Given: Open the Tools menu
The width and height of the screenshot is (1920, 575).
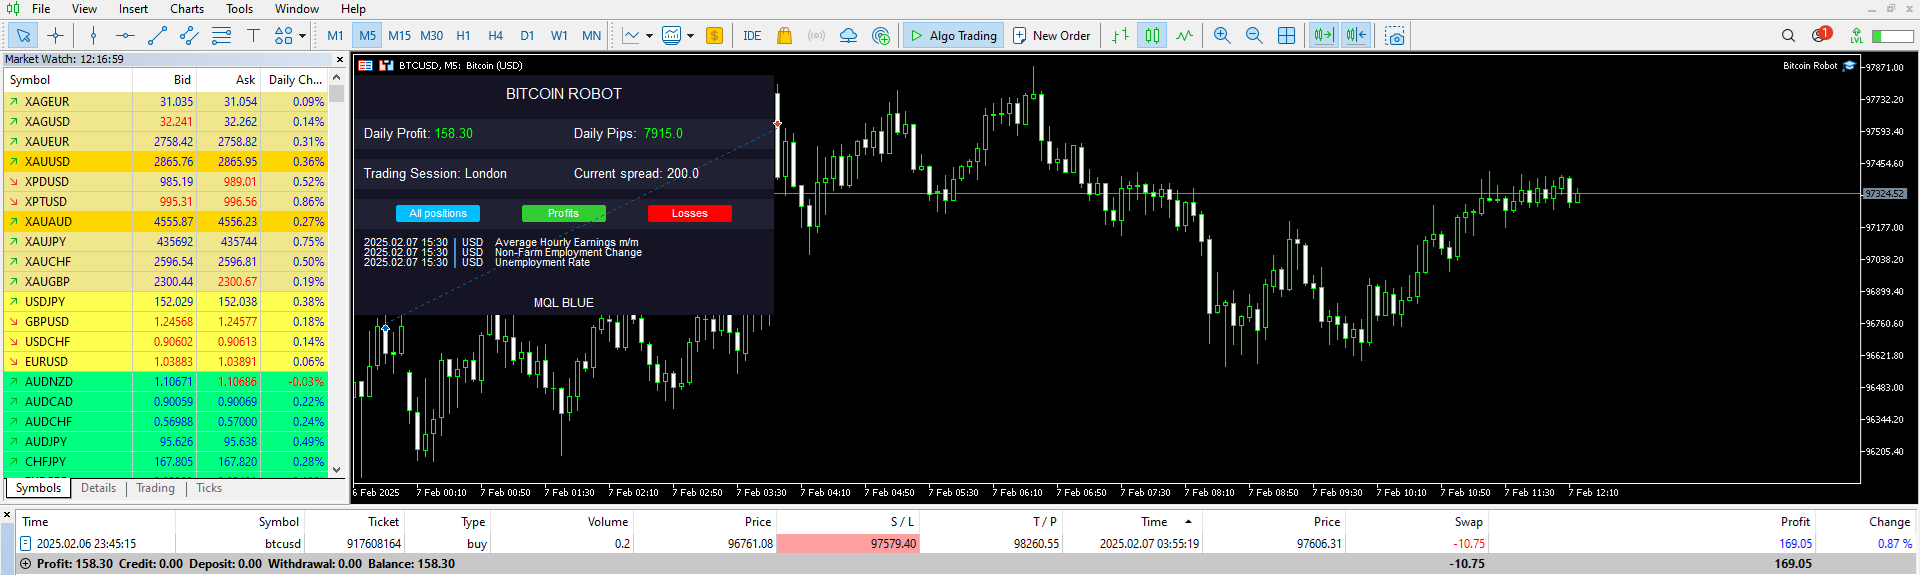Looking at the screenshot, I should 239,9.
